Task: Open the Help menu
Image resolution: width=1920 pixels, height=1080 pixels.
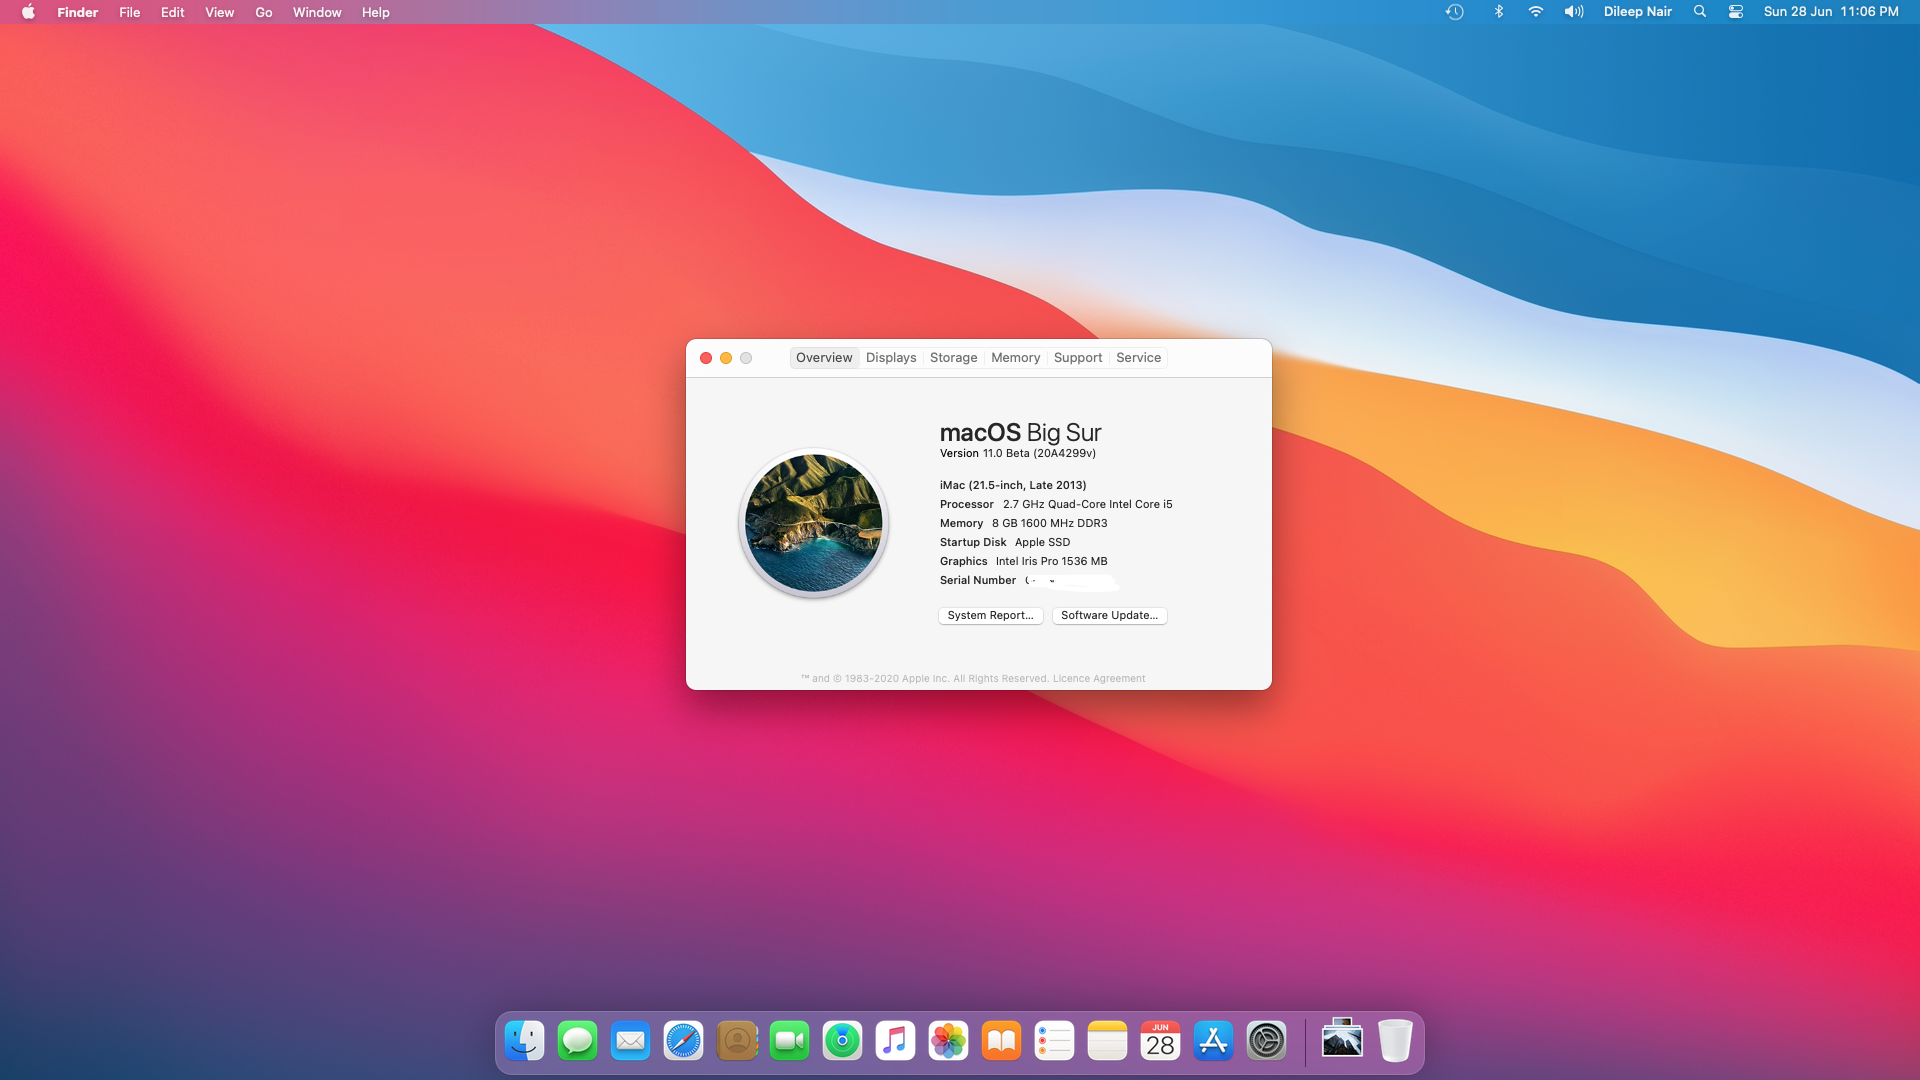Action: 375,12
